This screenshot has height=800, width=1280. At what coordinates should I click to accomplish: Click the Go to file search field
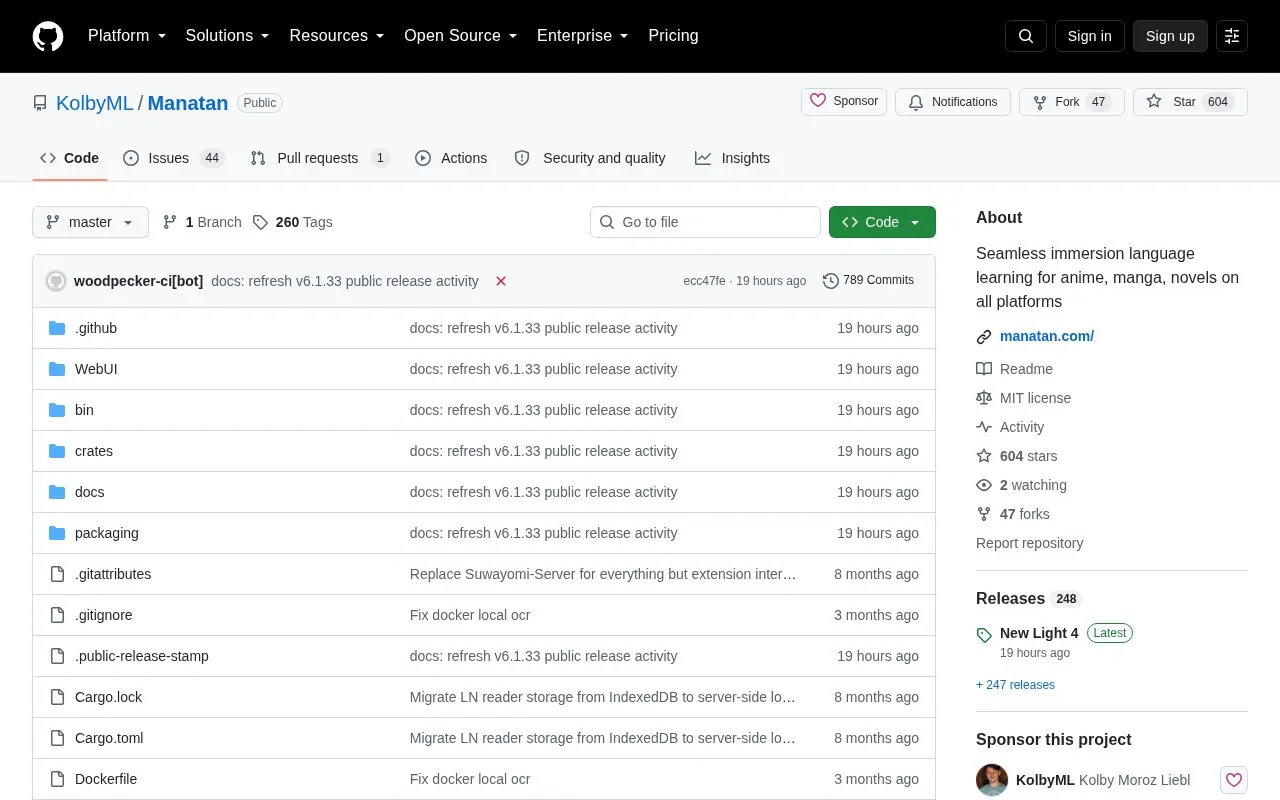point(705,222)
